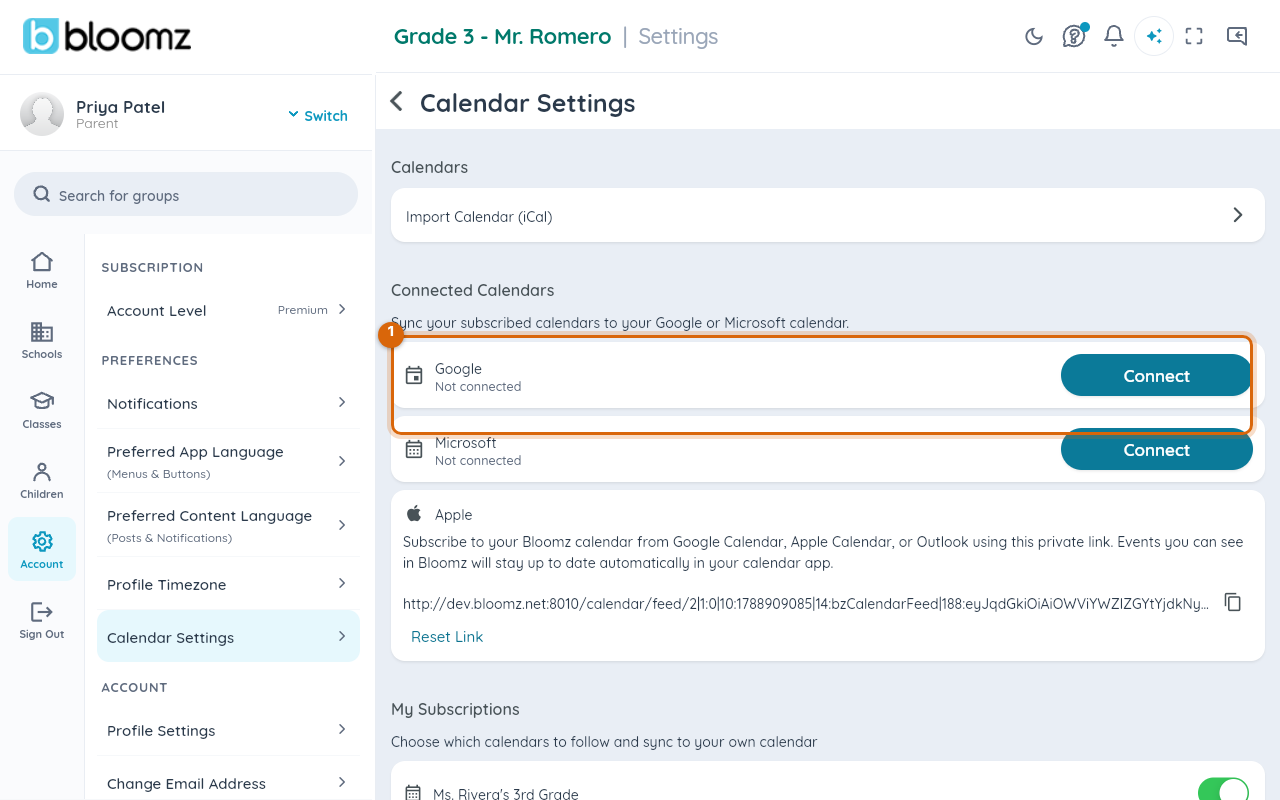Image resolution: width=1280 pixels, height=800 pixels.
Task: Click Reset Link
Action: (447, 636)
